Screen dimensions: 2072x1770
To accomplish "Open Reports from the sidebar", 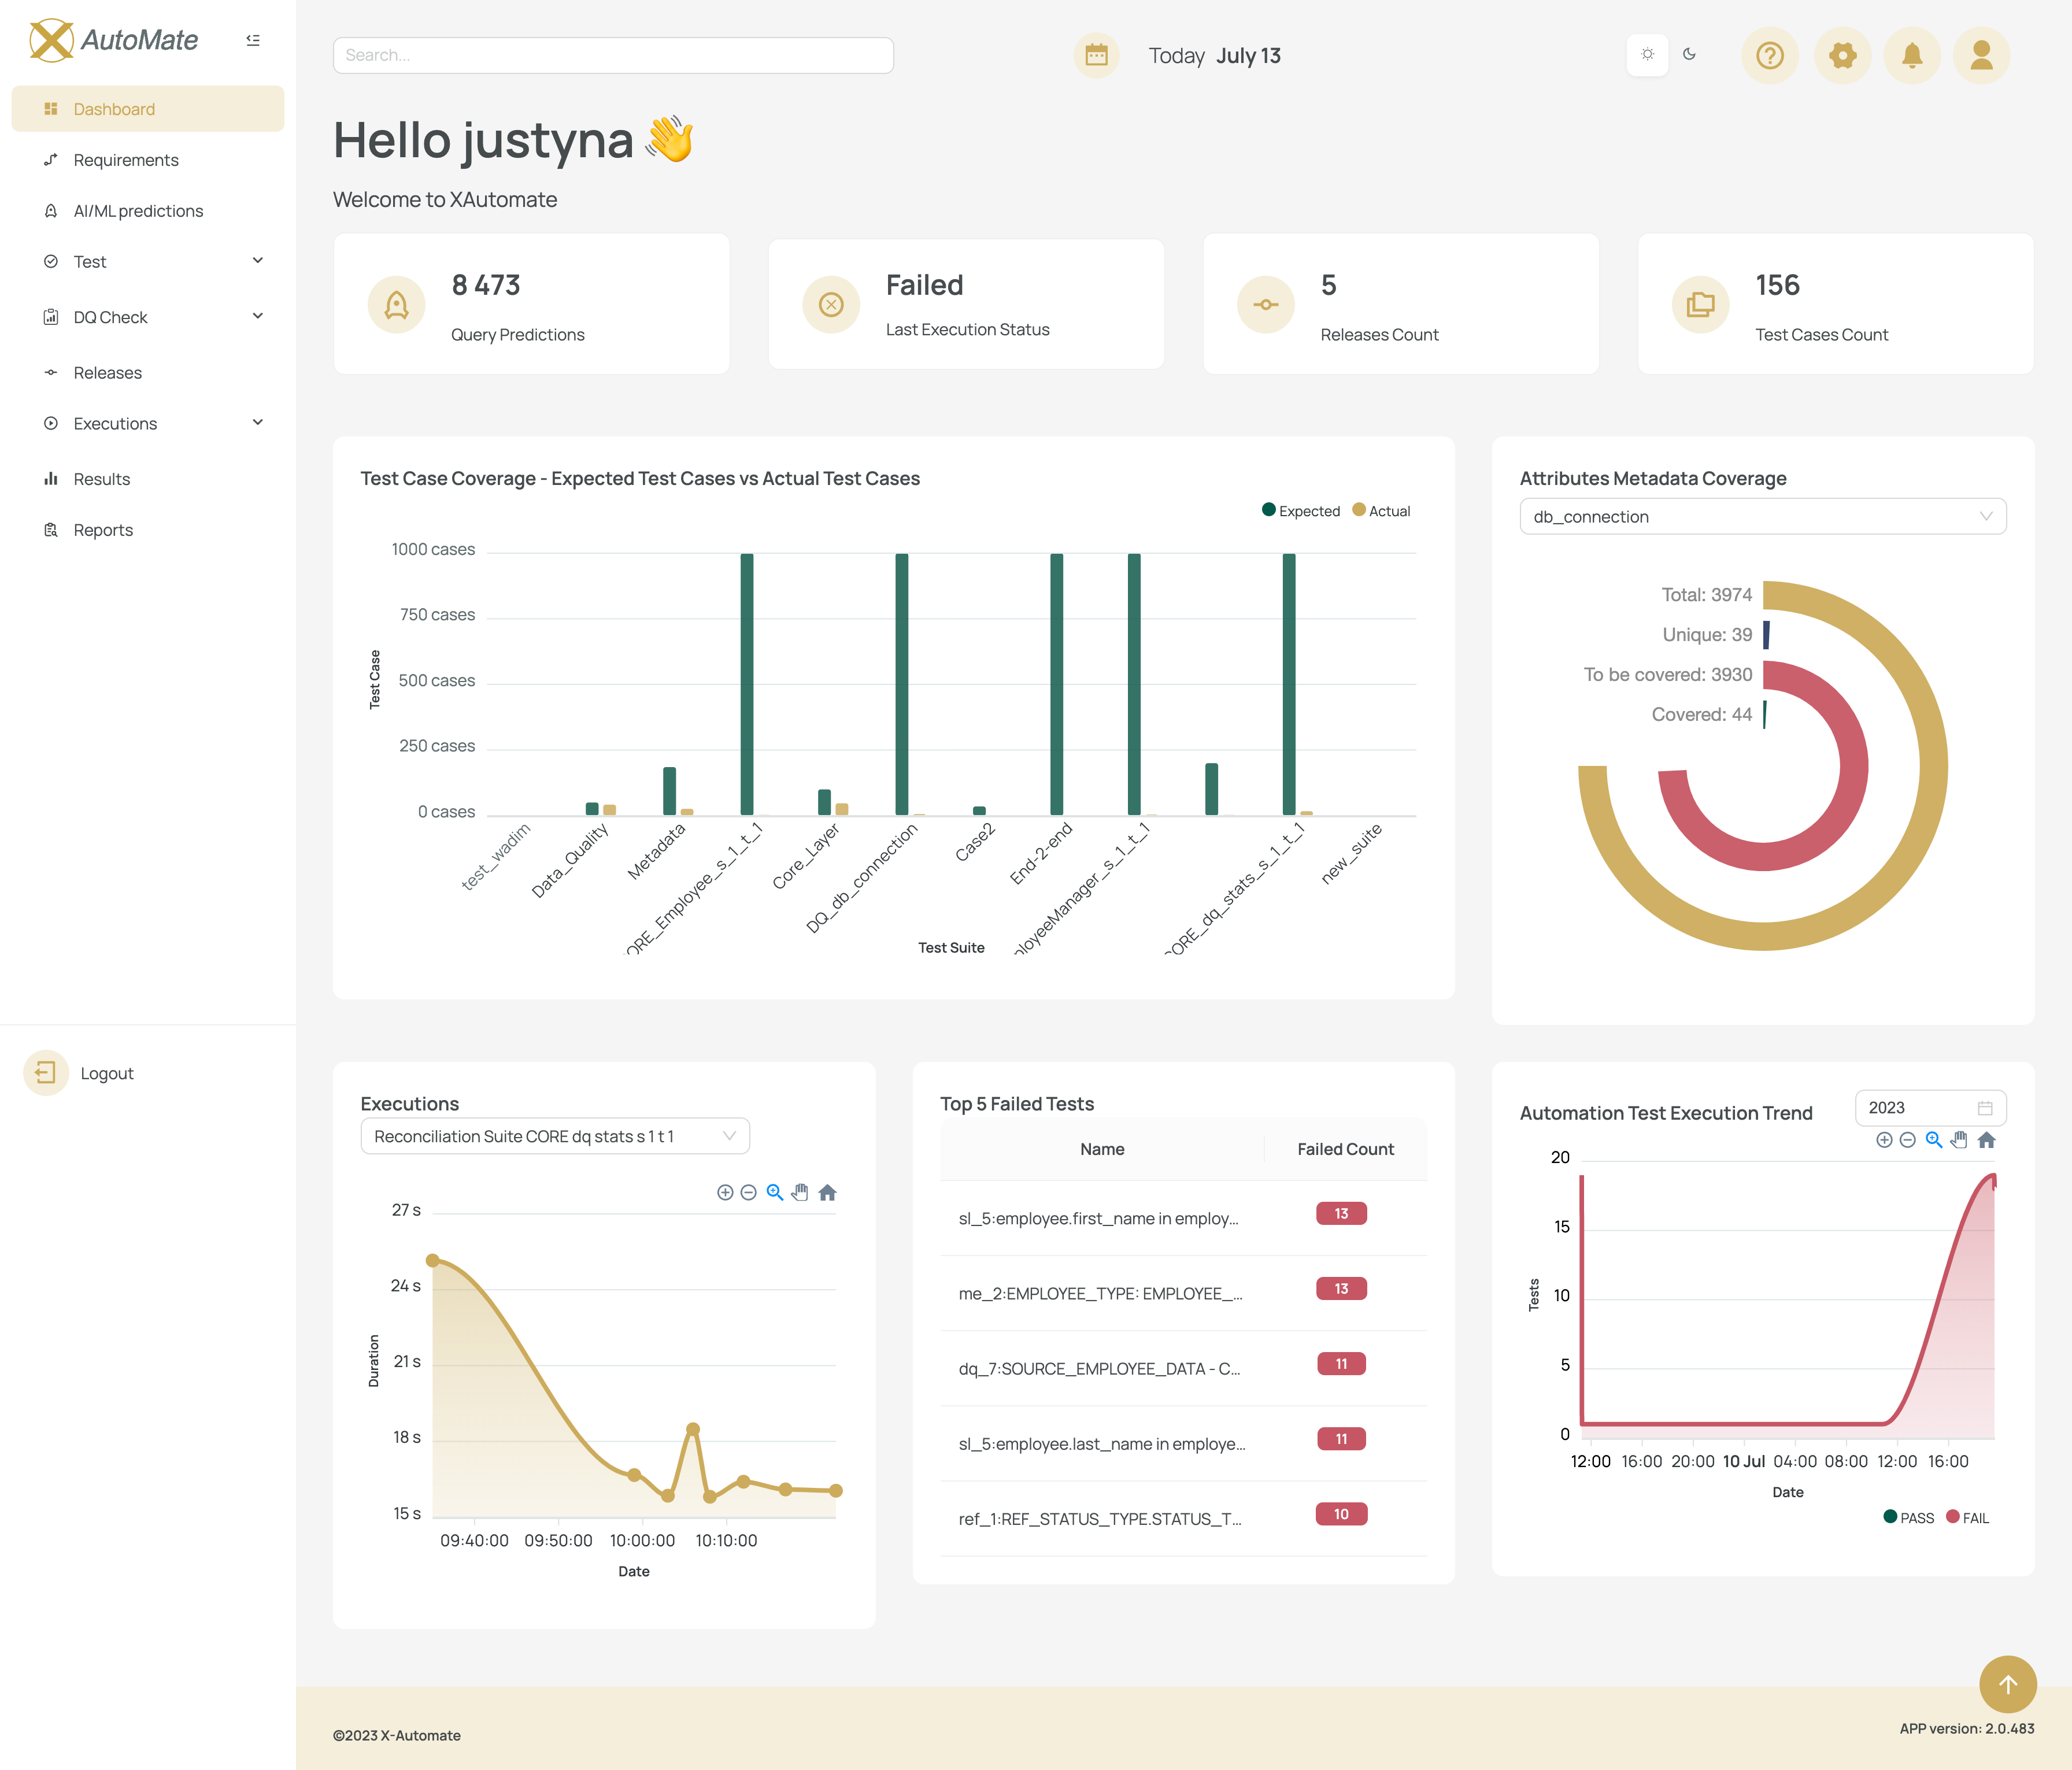I will (x=103, y=529).
